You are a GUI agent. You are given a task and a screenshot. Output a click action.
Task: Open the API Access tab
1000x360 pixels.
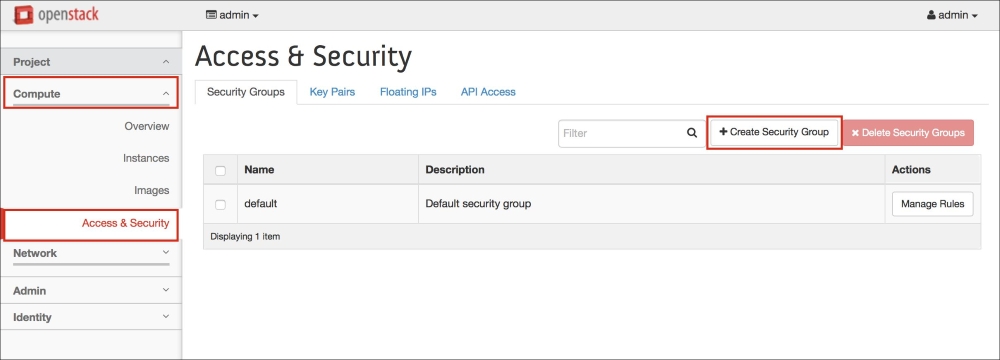[488, 92]
